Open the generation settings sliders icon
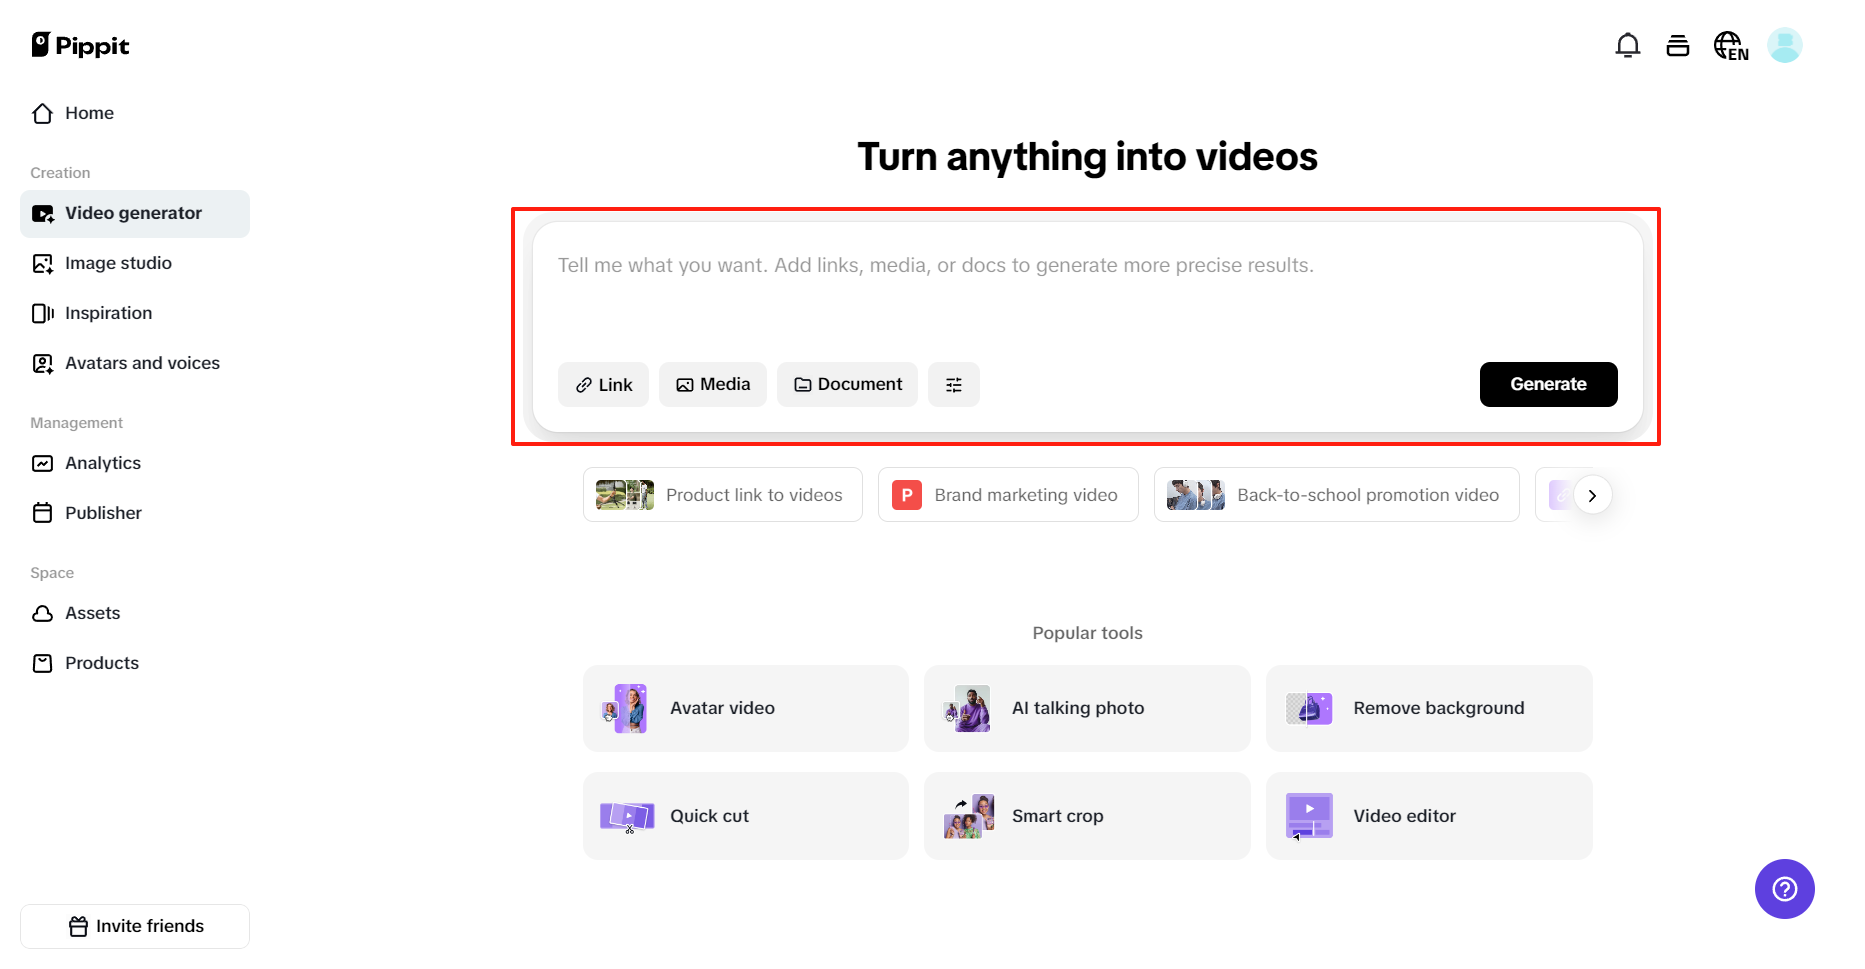 (x=953, y=384)
